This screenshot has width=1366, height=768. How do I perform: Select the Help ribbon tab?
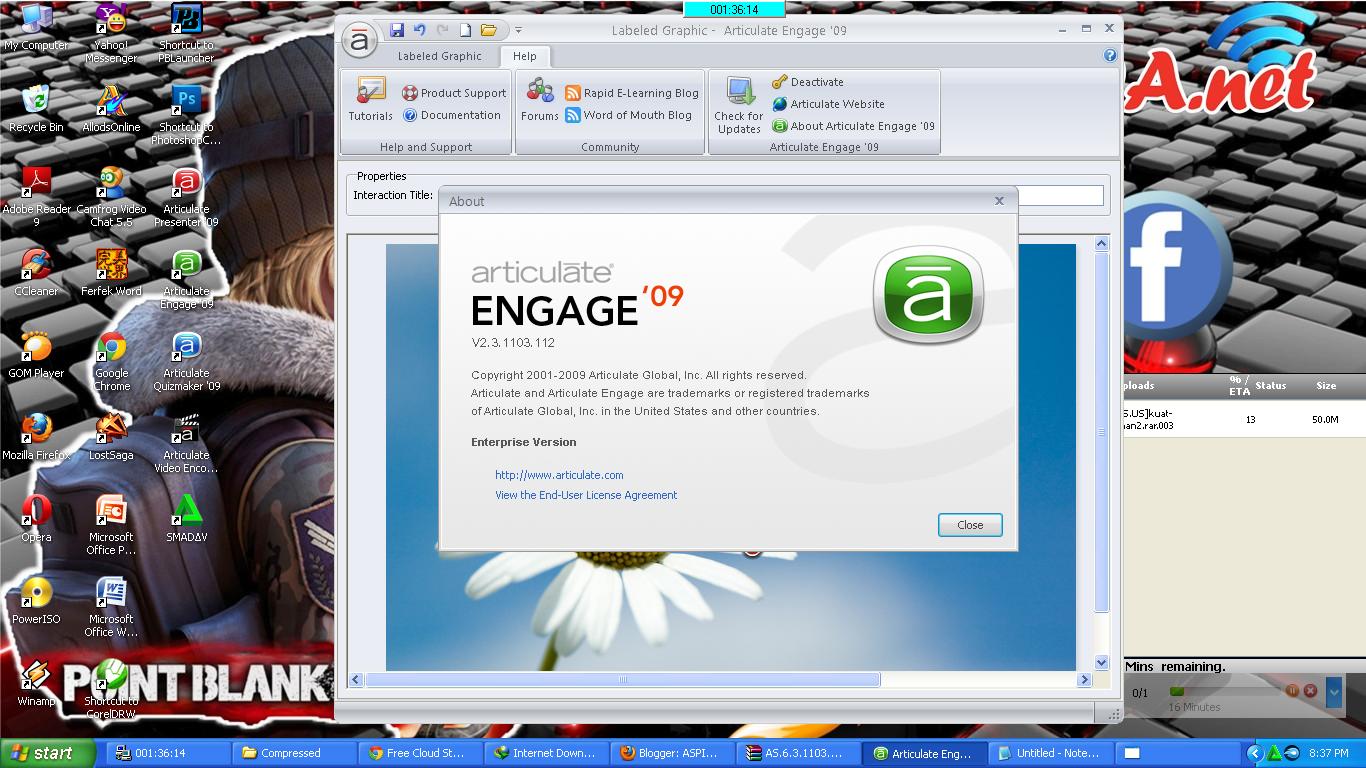click(x=524, y=56)
